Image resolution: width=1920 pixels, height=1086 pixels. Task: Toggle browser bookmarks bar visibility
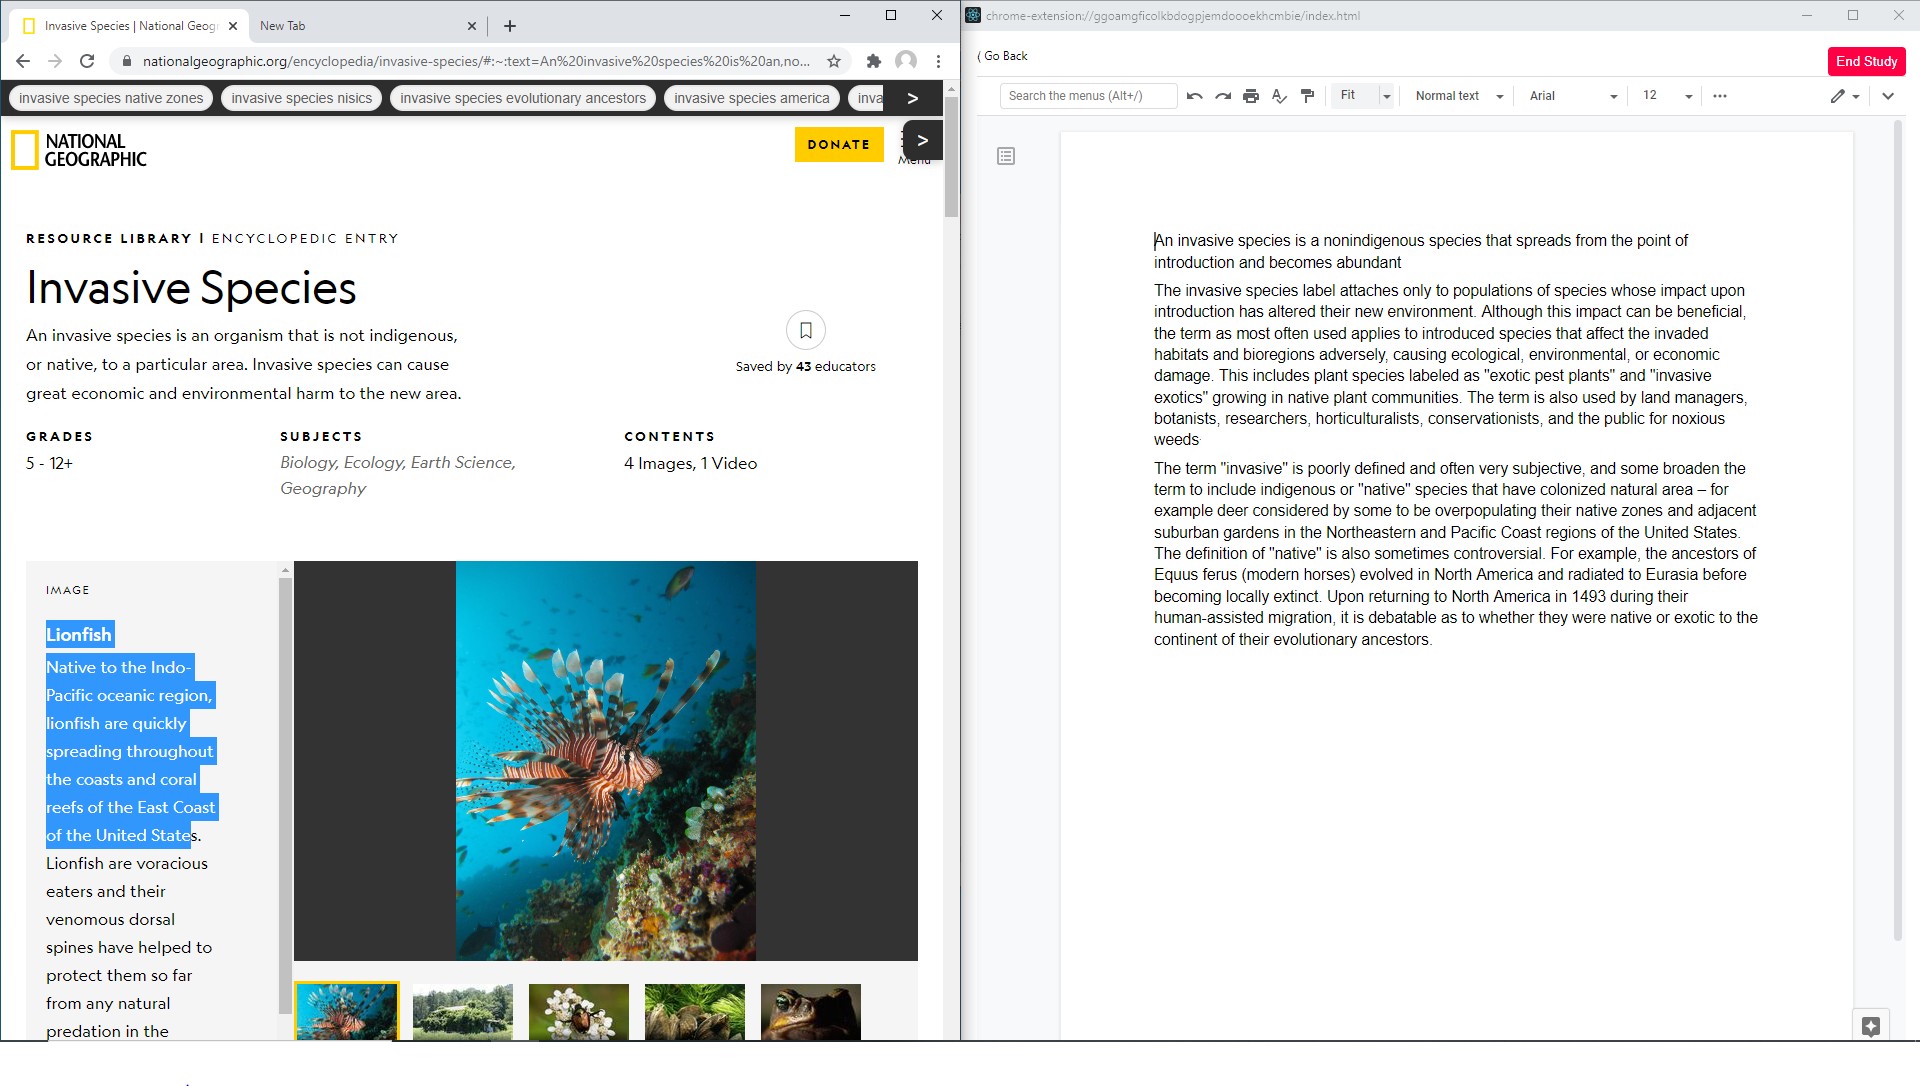pos(940,61)
